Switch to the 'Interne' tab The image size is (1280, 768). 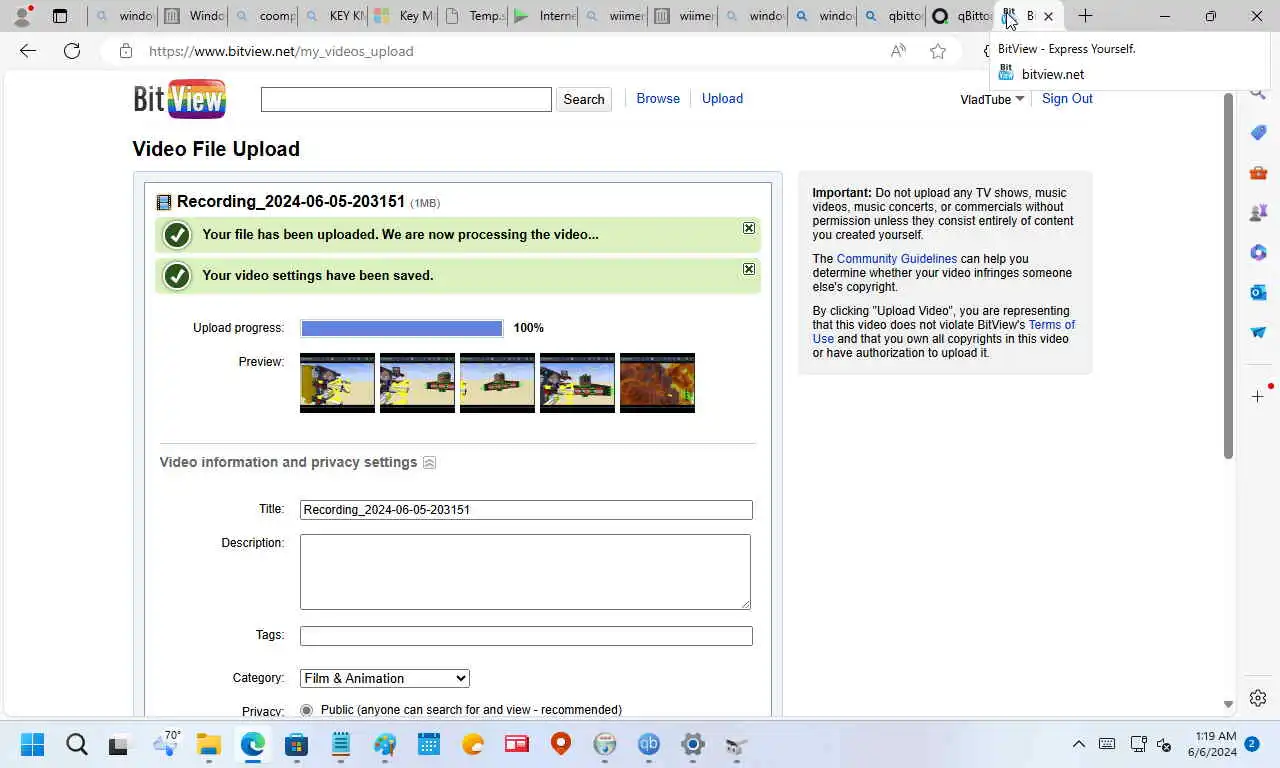543,16
